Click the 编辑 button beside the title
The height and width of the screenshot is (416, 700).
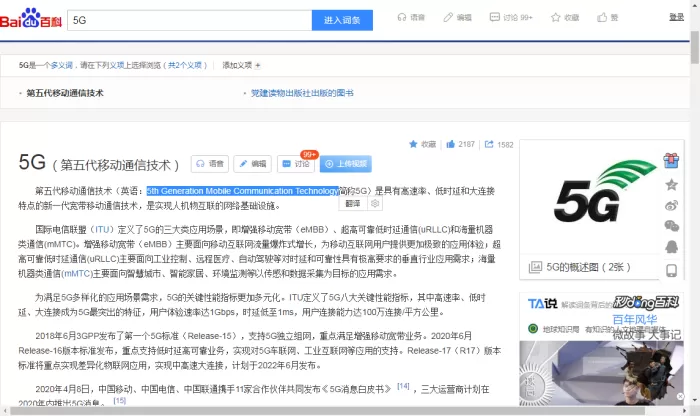(x=253, y=164)
